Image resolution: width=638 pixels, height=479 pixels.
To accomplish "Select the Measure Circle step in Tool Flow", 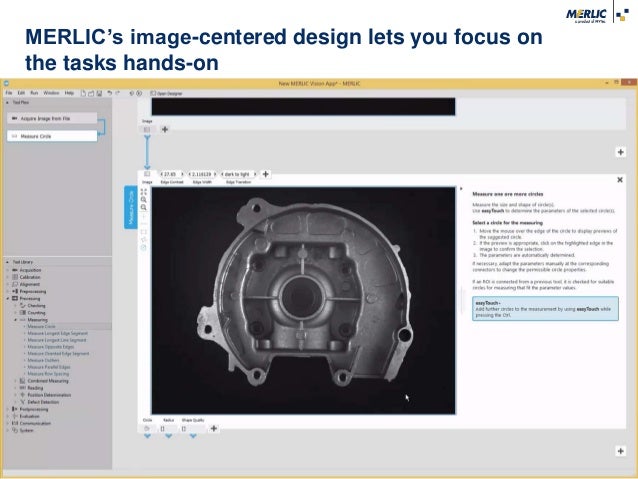I will click(50, 135).
